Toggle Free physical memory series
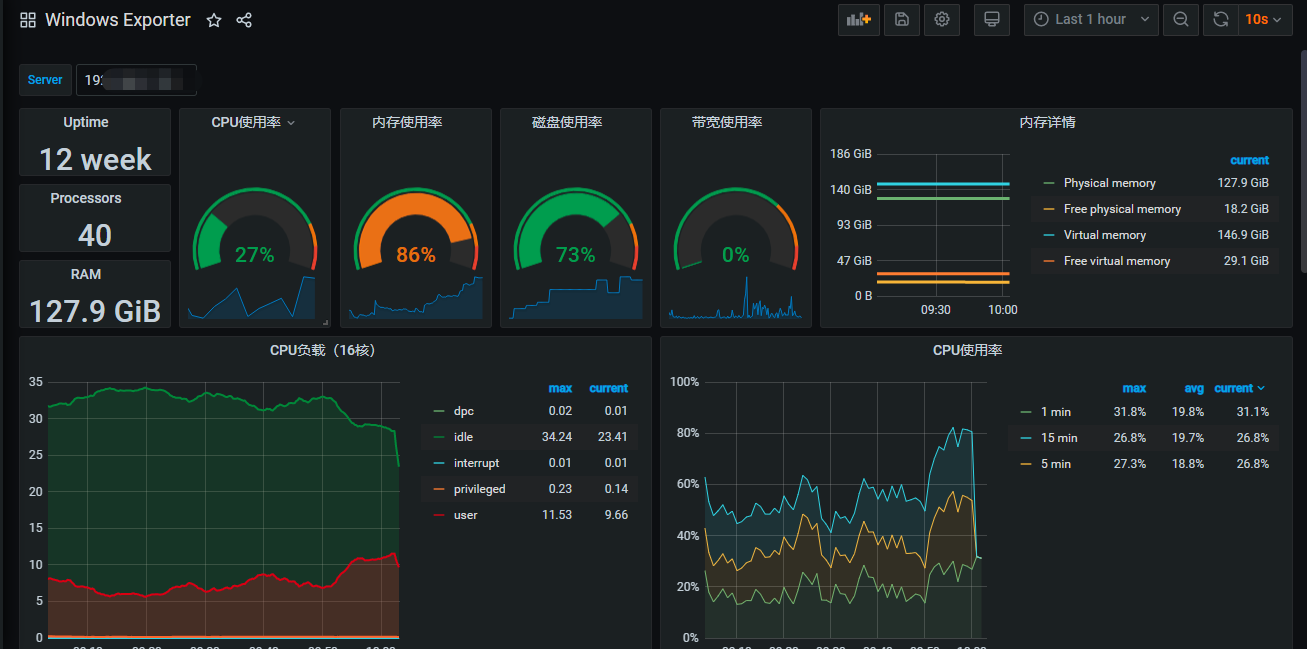The image size is (1307, 649). tap(1122, 209)
